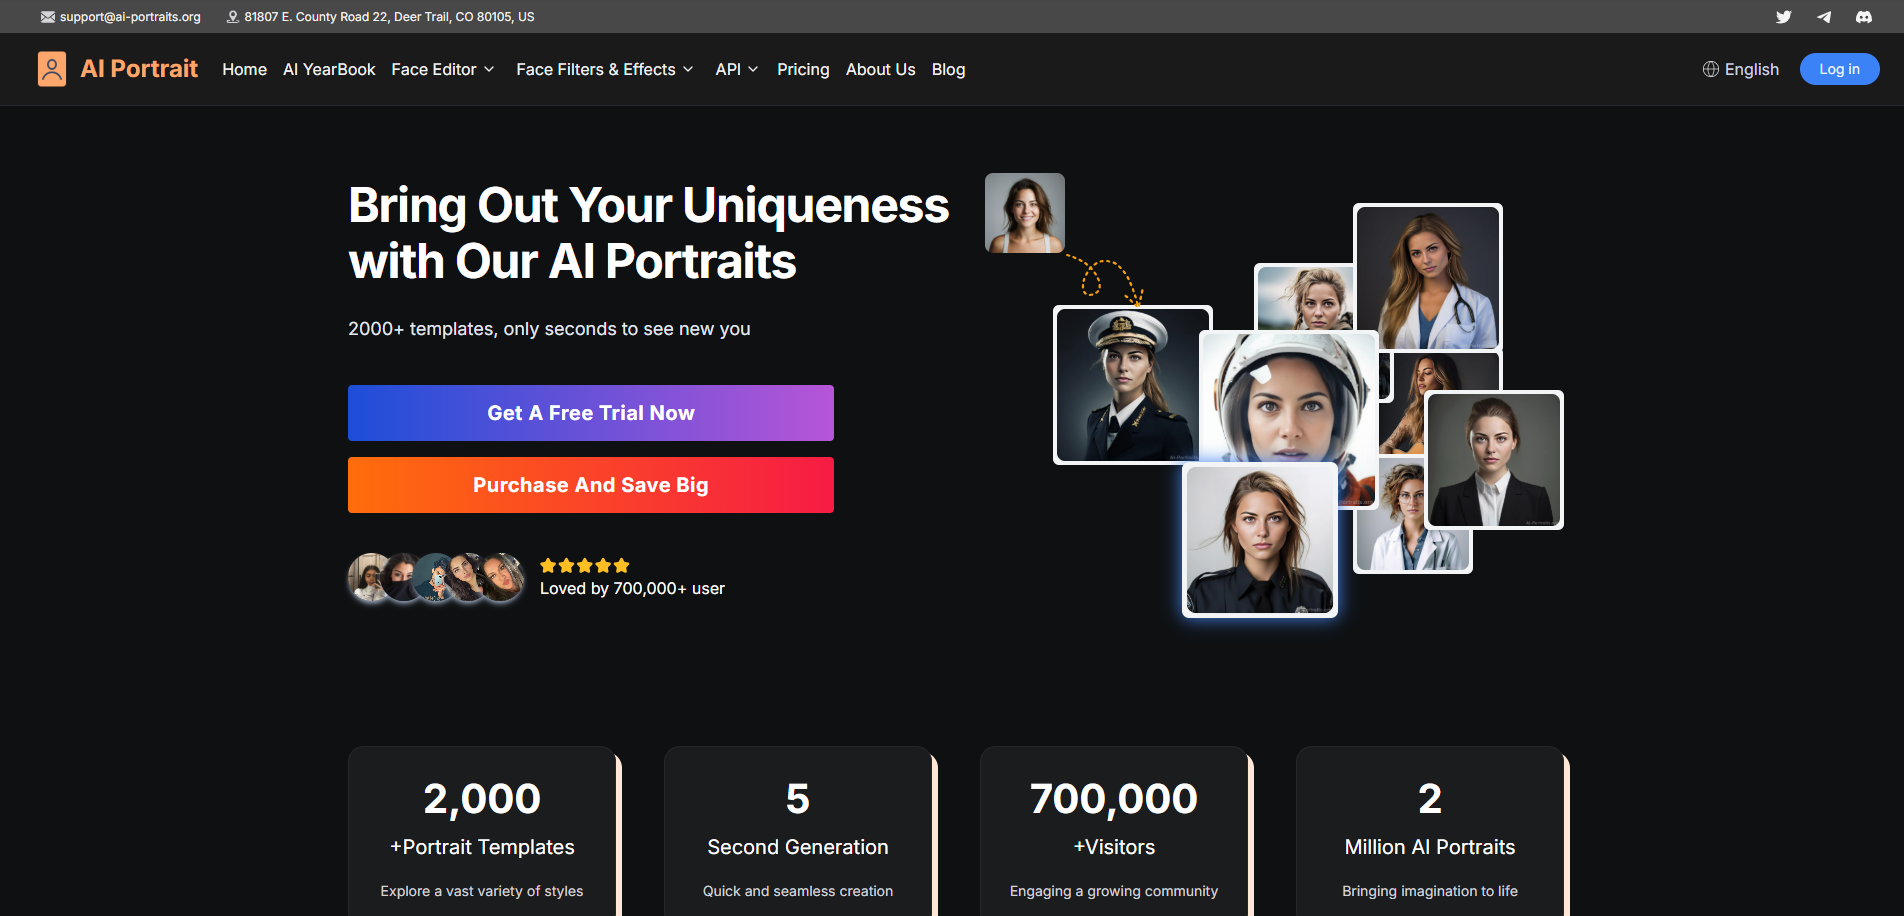
Task: Open the Twitter social icon
Action: [x=1783, y=17]
